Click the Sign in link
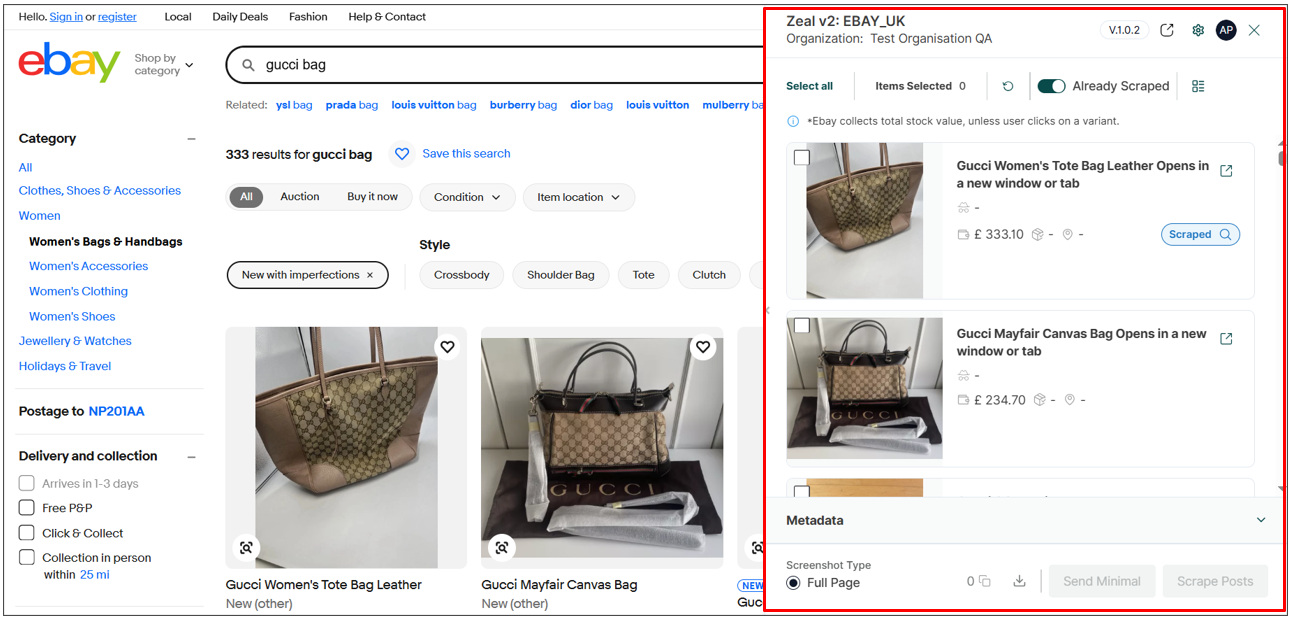This screenshot has width=1290, height=618. pyautogui.click(x=66, y=17)
